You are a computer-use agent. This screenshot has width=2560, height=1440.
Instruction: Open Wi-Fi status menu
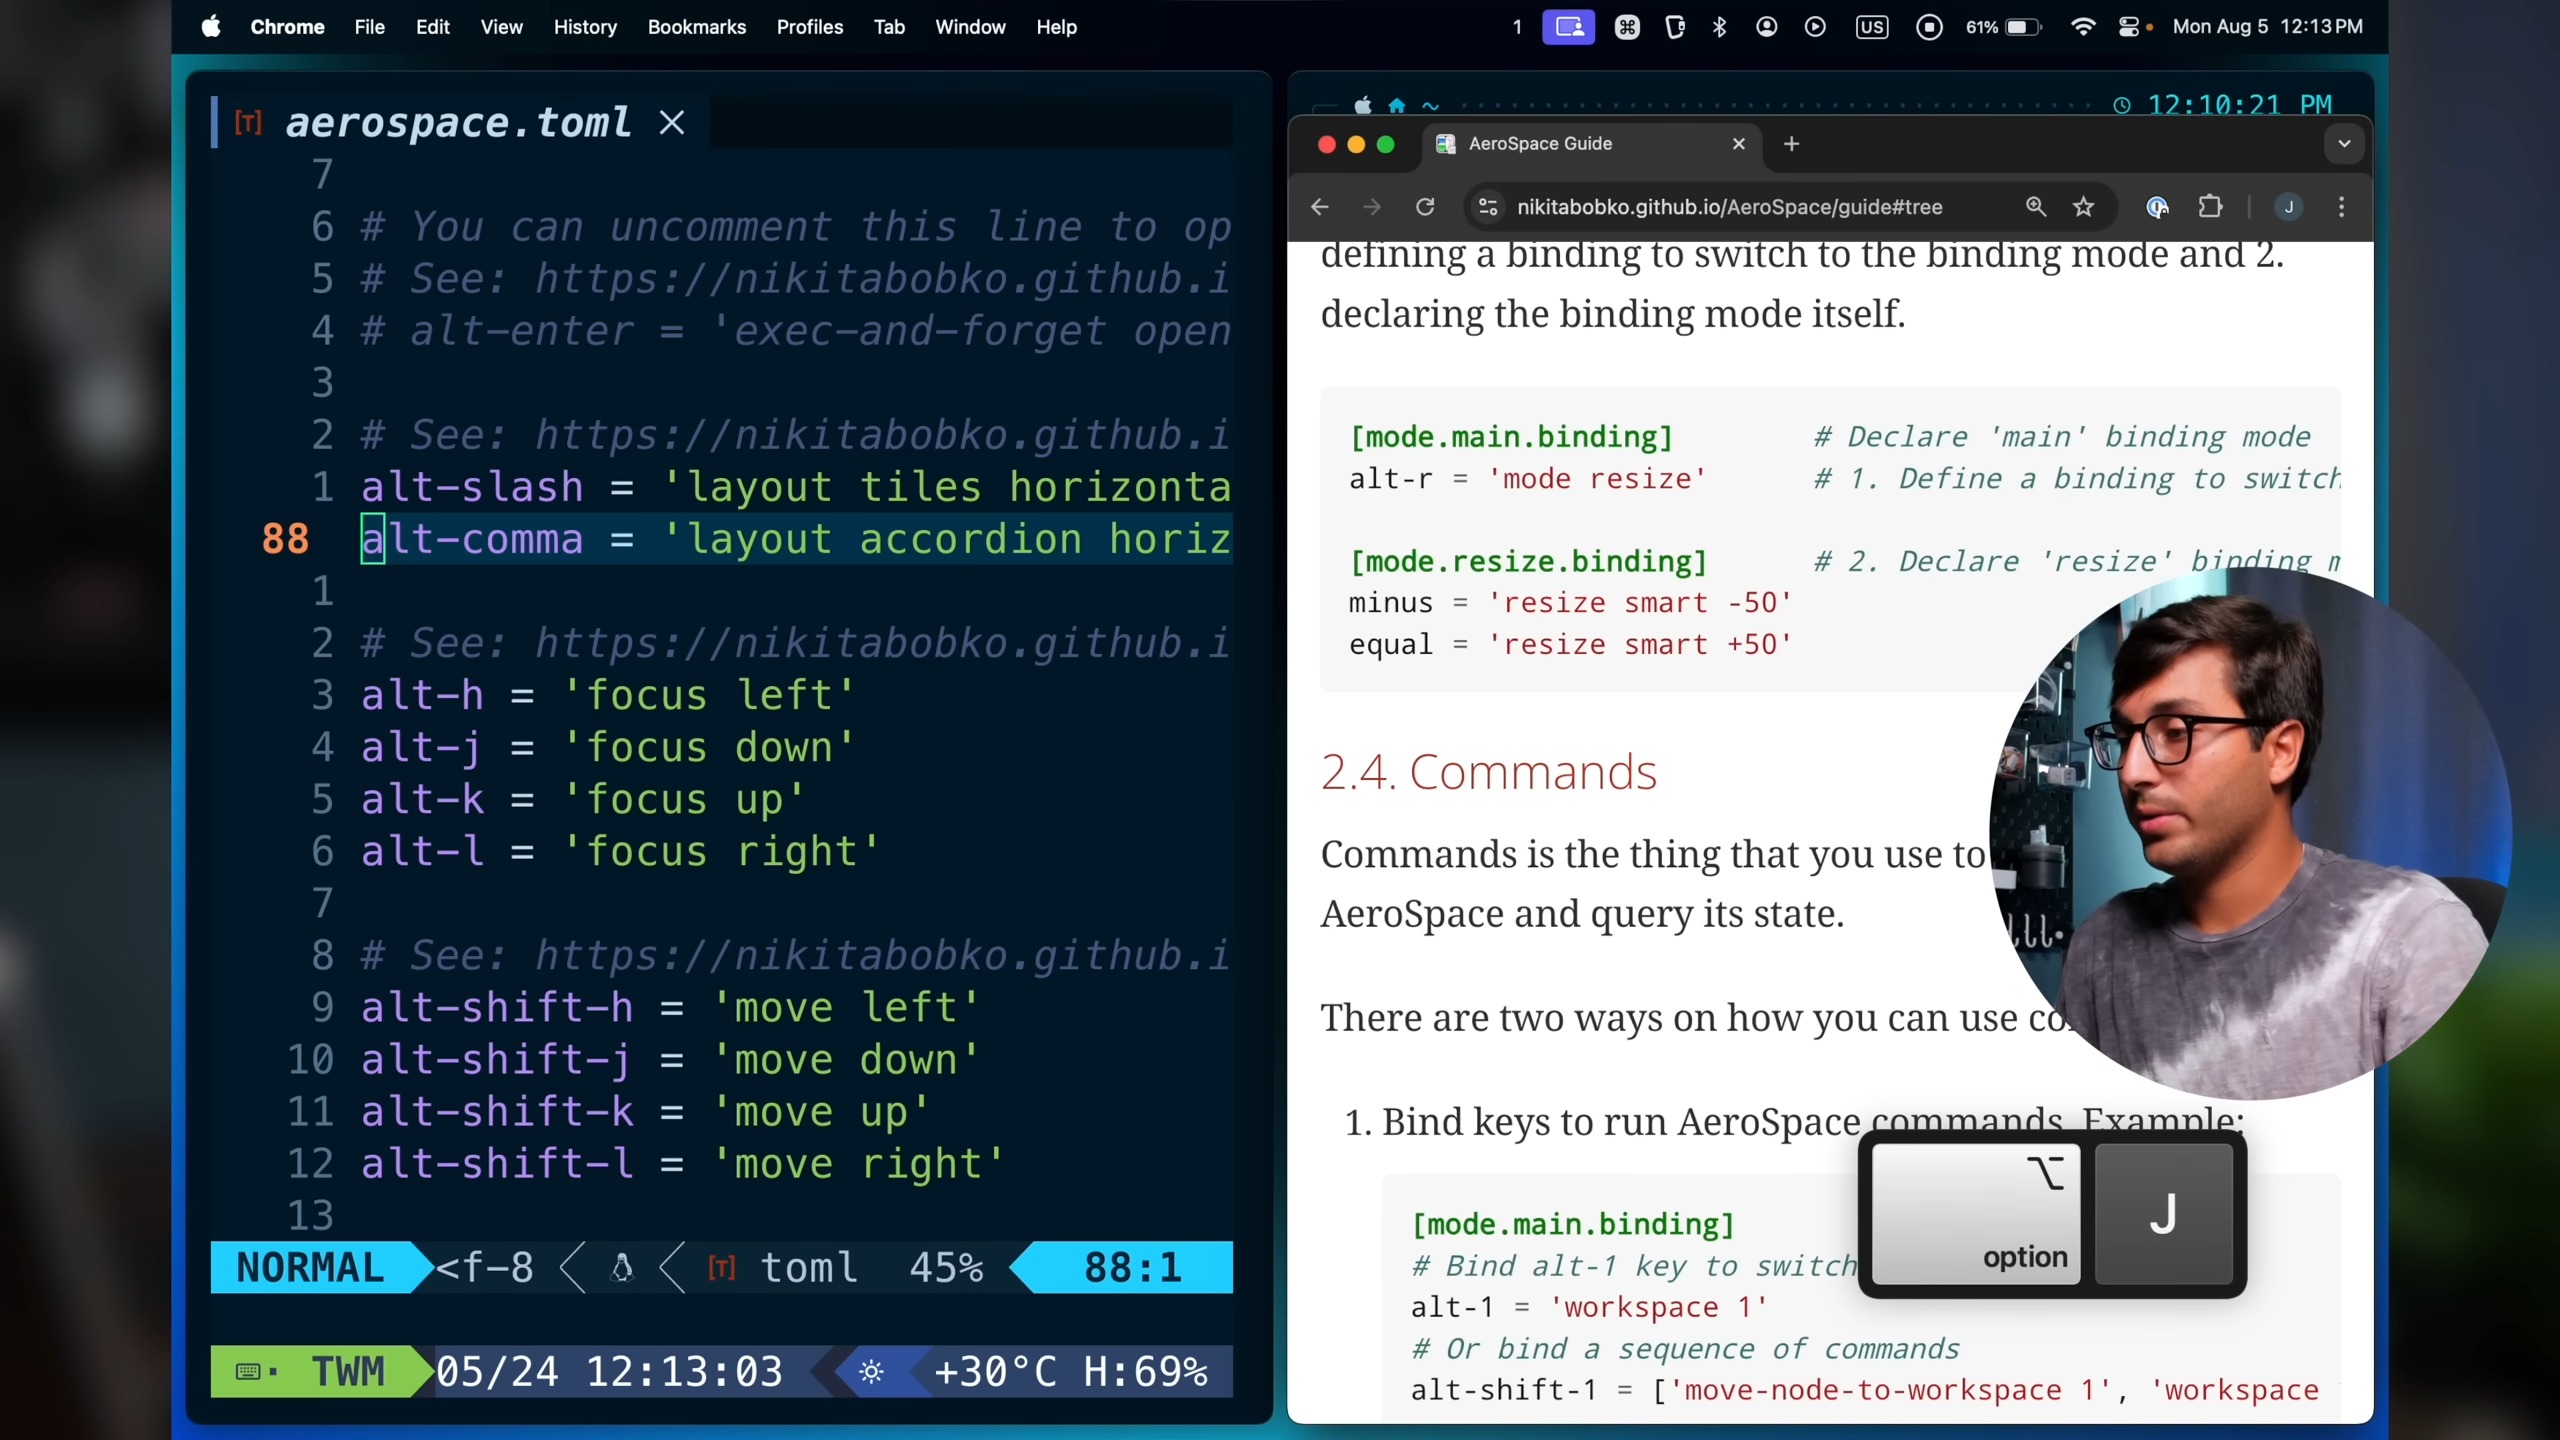[2082, 27]
